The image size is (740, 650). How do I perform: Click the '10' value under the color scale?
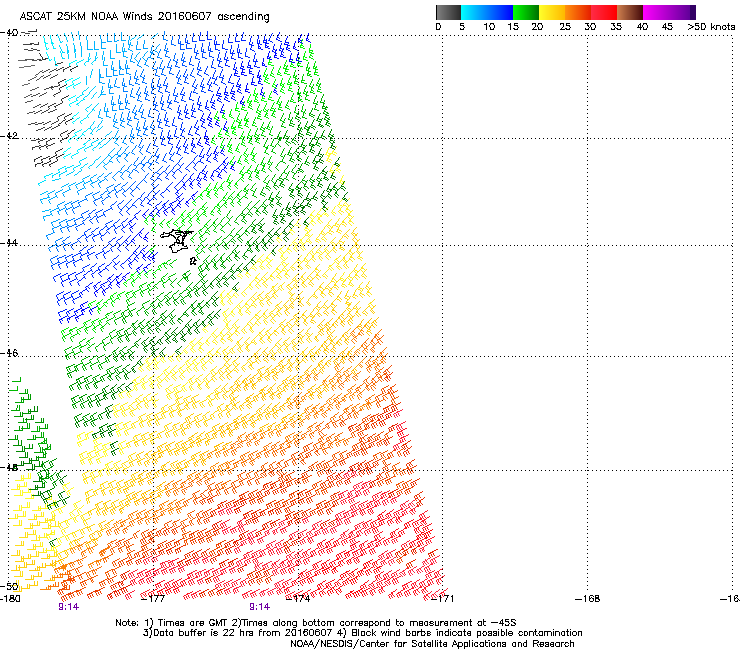(x=489, y=27)
